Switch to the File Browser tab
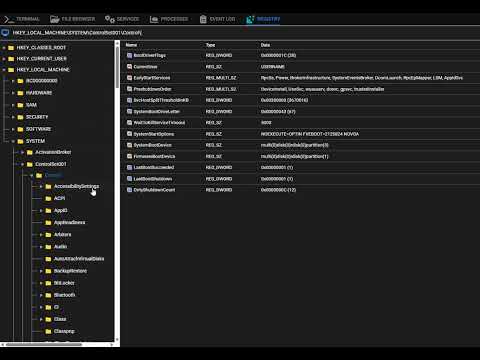 tap(73, 19)
